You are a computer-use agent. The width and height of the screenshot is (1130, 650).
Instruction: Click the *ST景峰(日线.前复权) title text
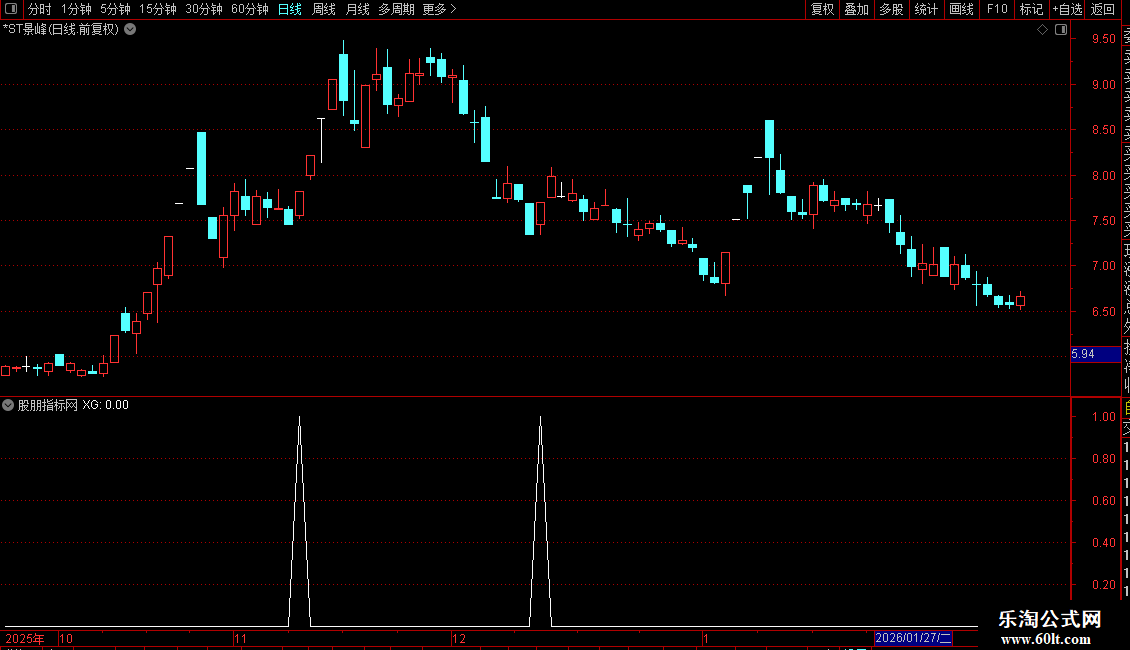coord(61,30)
